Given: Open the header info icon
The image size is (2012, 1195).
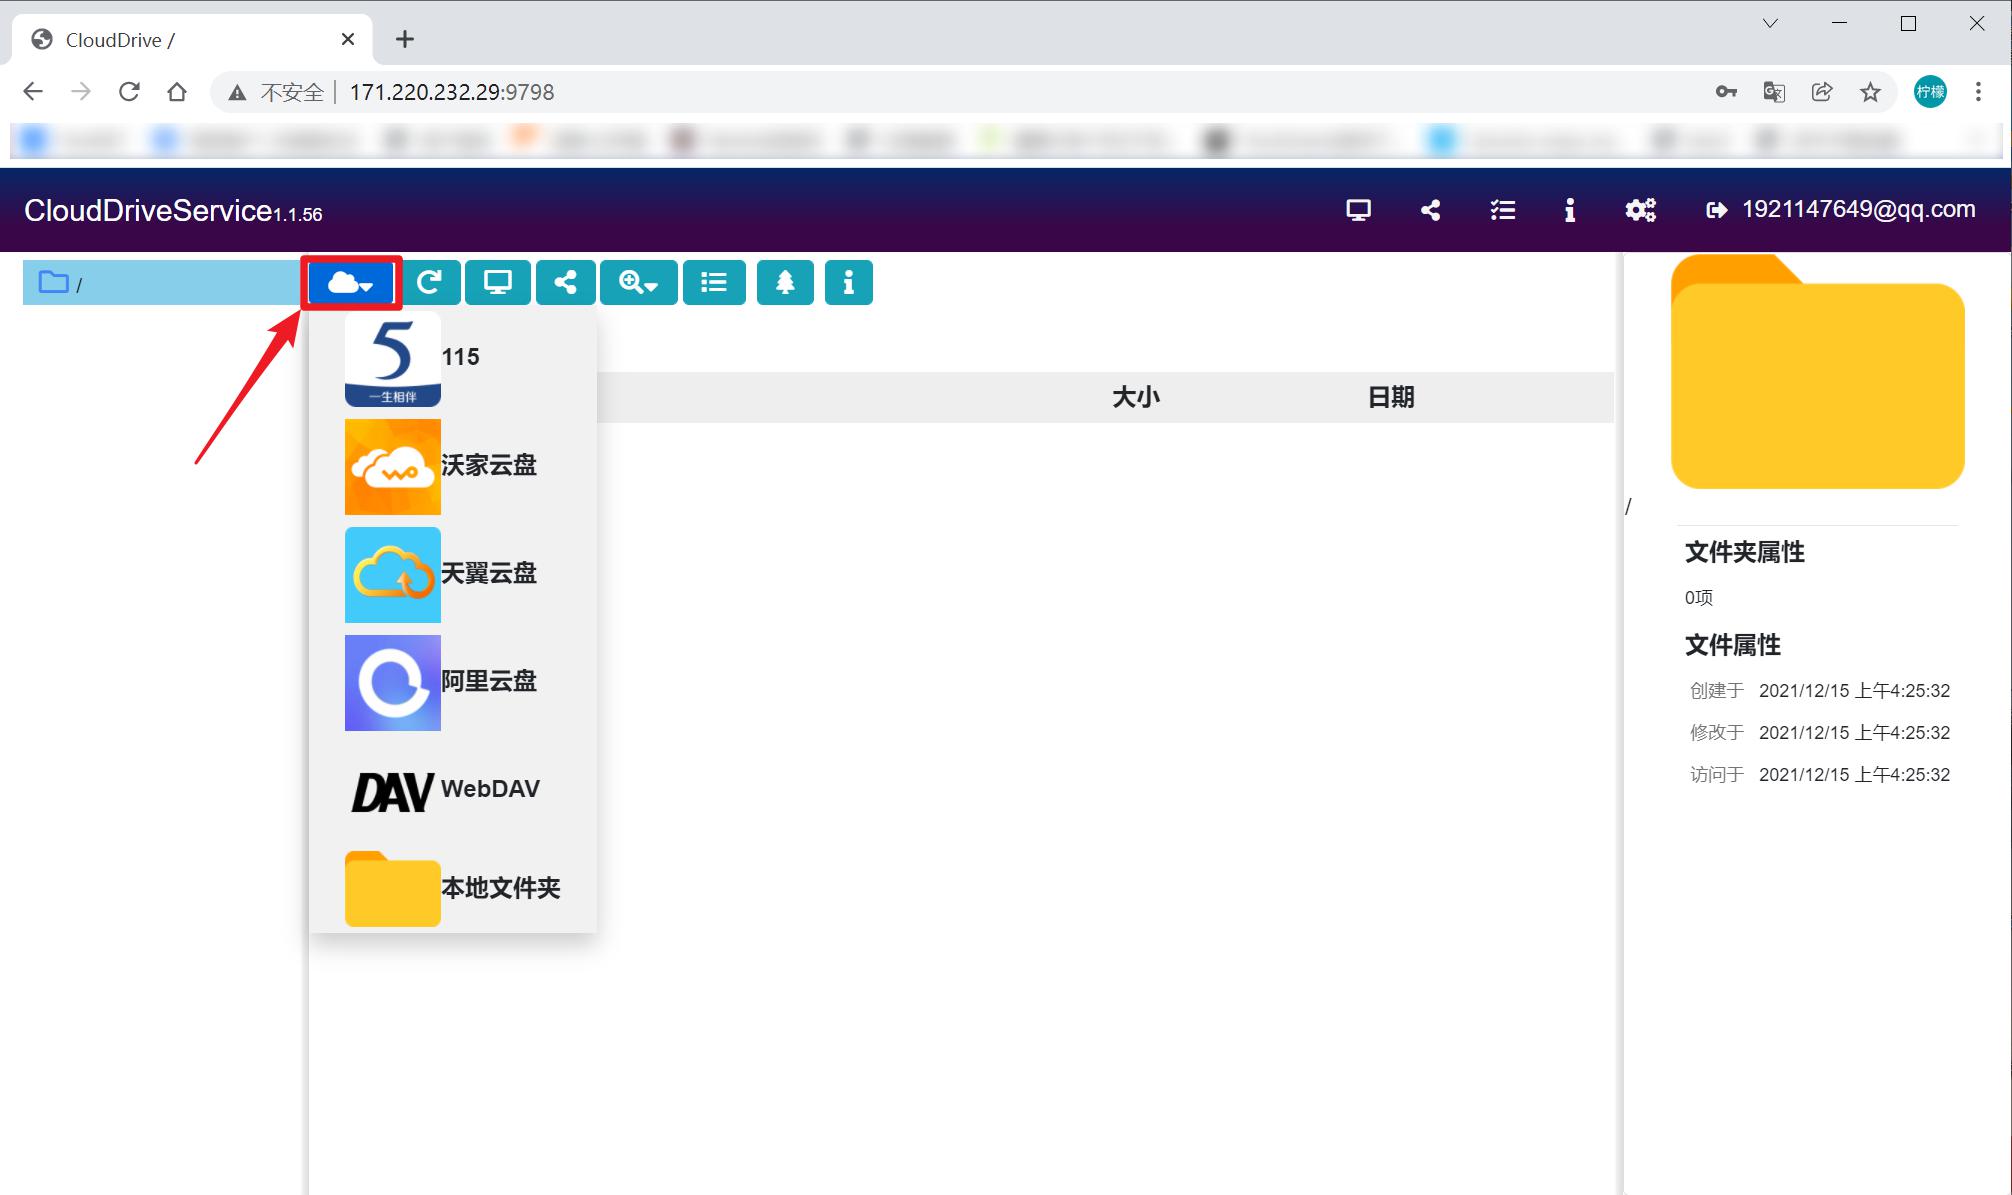Looking at the screenshot, I should pos(1570,210).
